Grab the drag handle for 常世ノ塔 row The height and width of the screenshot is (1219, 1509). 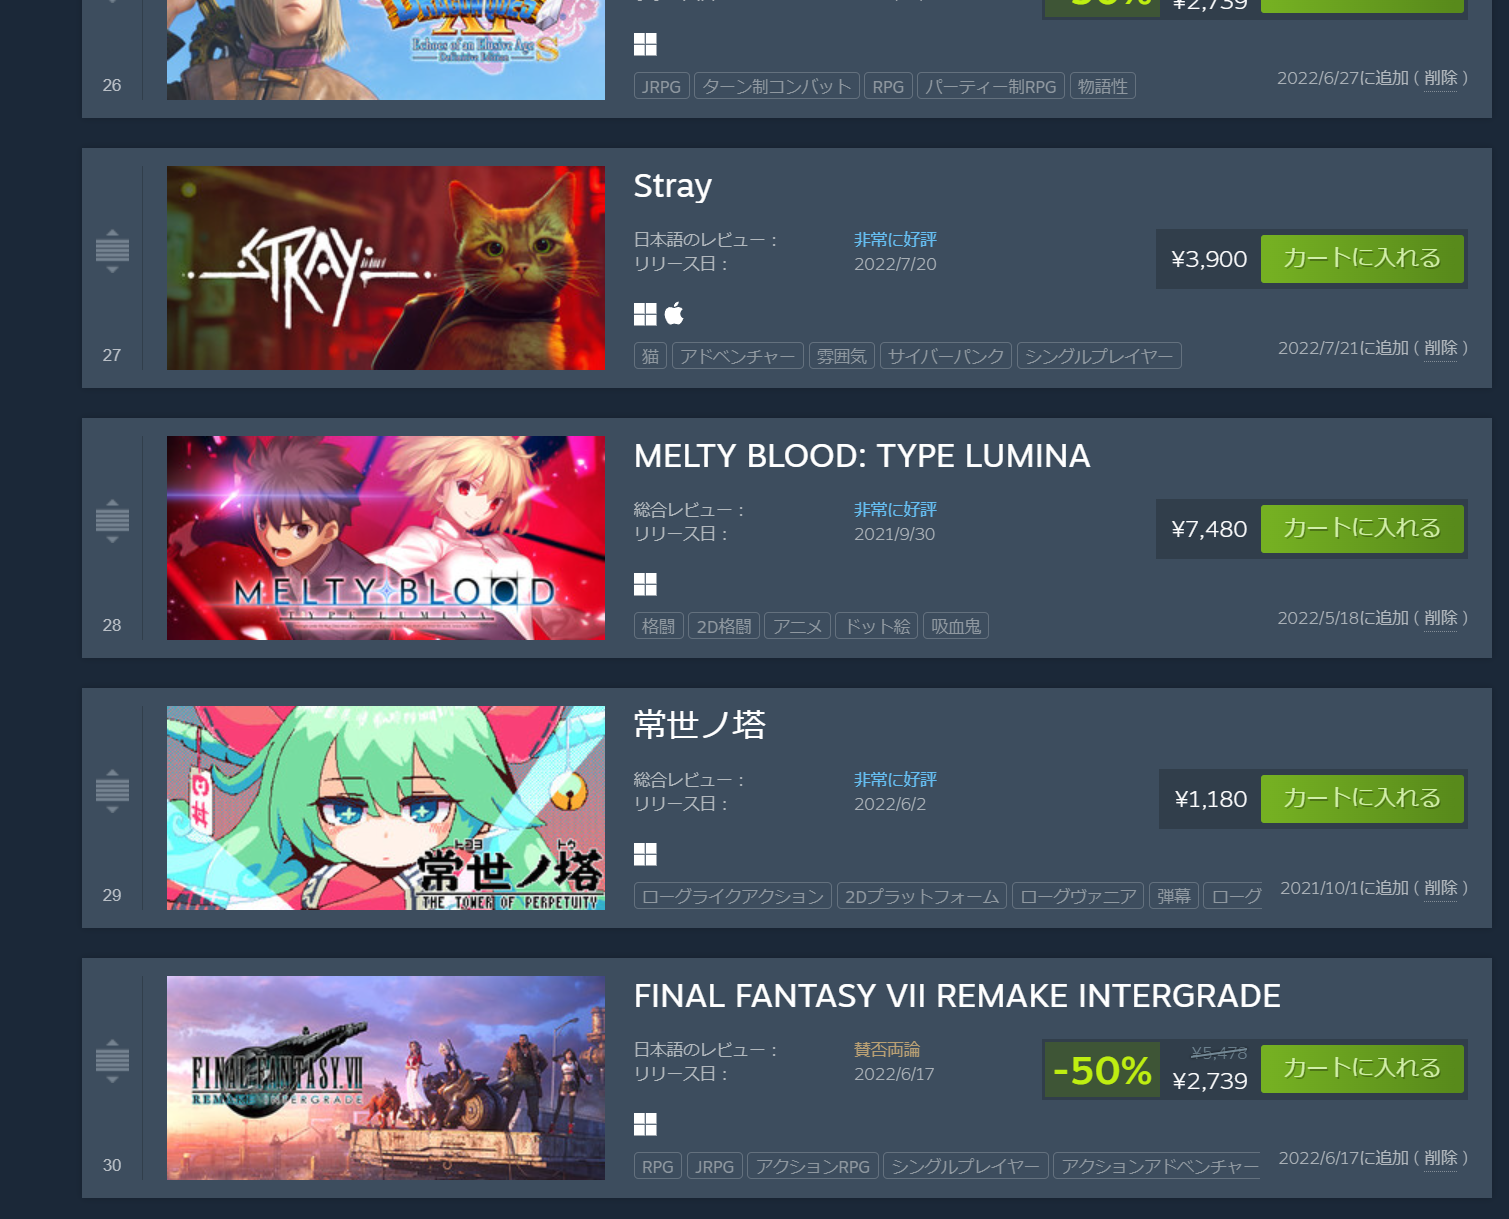[x=112, y=791]
